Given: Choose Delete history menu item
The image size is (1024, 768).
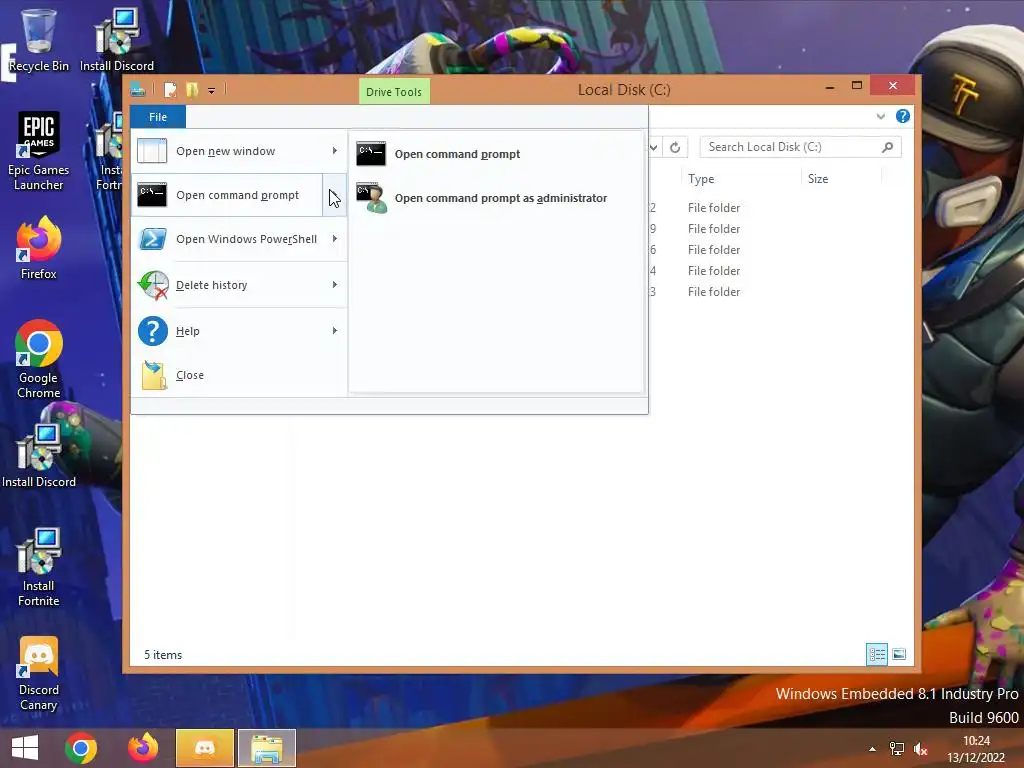Looking at the screenshot, I should (226, 285).
